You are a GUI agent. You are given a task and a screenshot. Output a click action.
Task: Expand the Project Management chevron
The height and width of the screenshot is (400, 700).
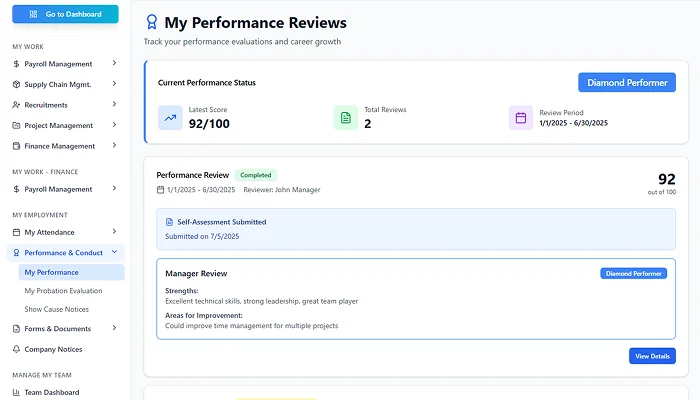coord(115,125)
